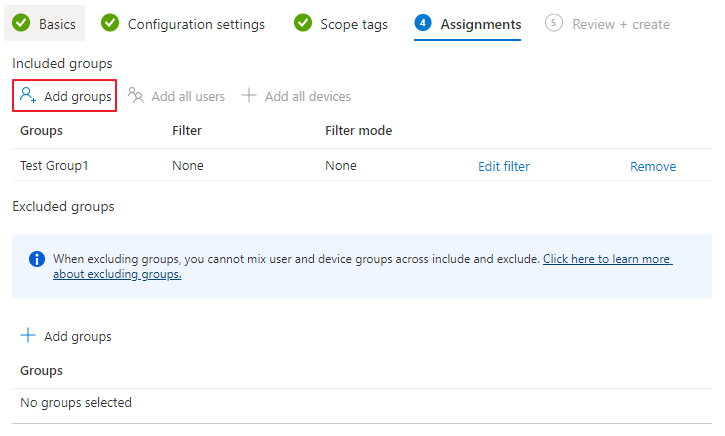
Task: Click the green checkmark next to Scope tags
Action: click(x=303, y=23)
